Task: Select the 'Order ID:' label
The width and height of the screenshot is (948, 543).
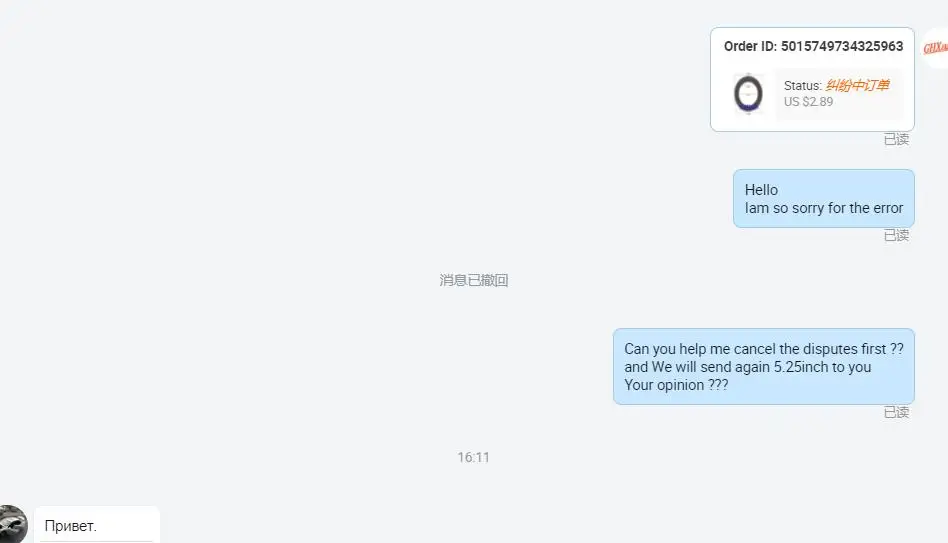Action: pyautogui.click(x=750, y=47)
